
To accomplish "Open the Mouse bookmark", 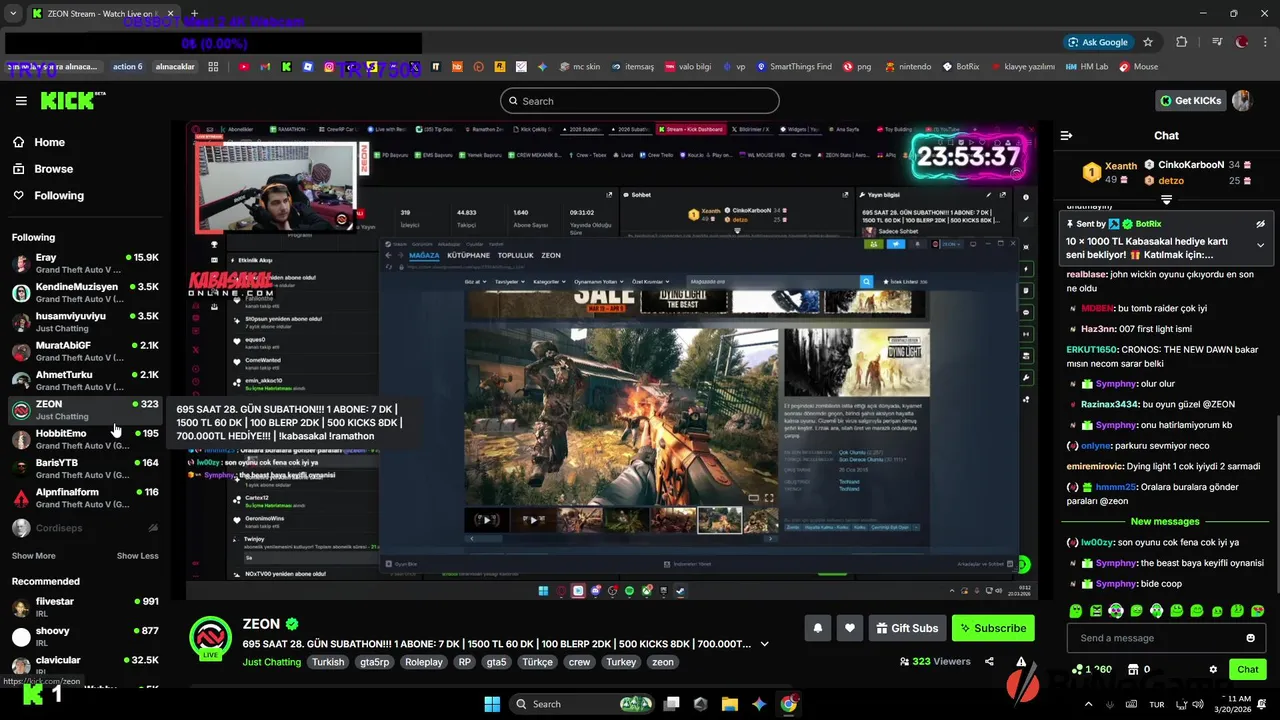I will coord(1138,67).
